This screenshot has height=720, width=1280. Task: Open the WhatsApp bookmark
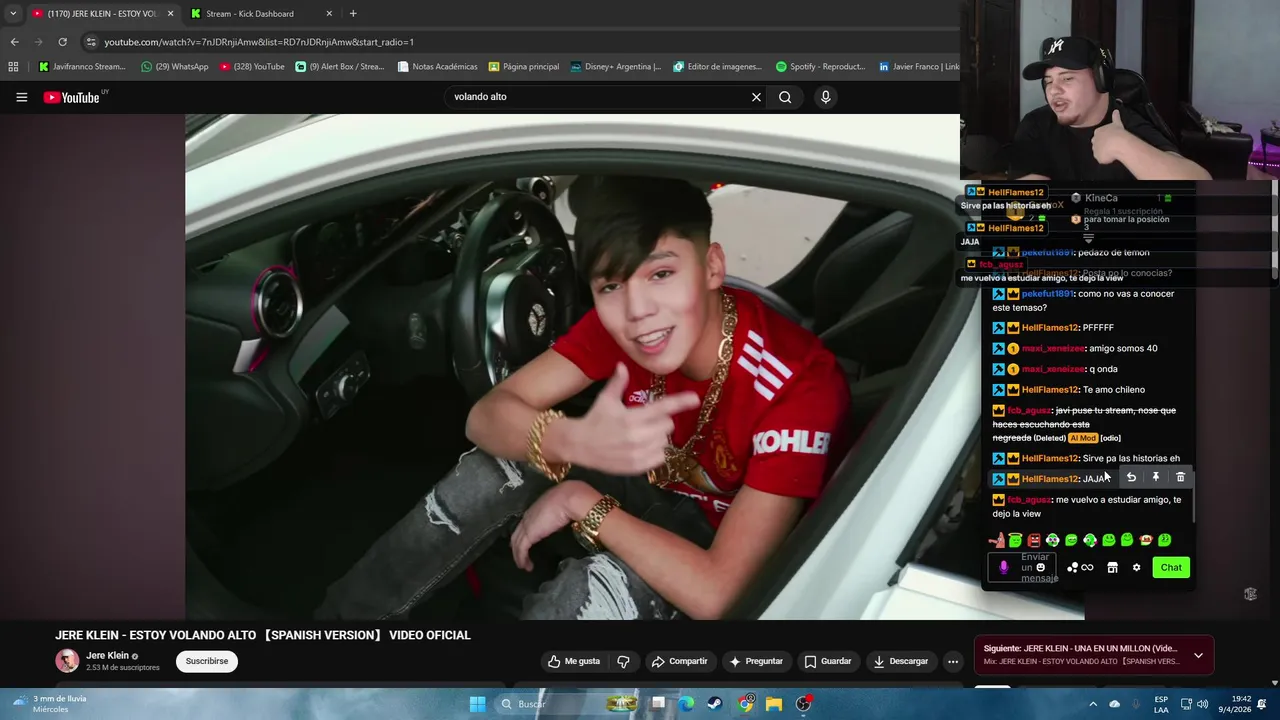point(175,67)
